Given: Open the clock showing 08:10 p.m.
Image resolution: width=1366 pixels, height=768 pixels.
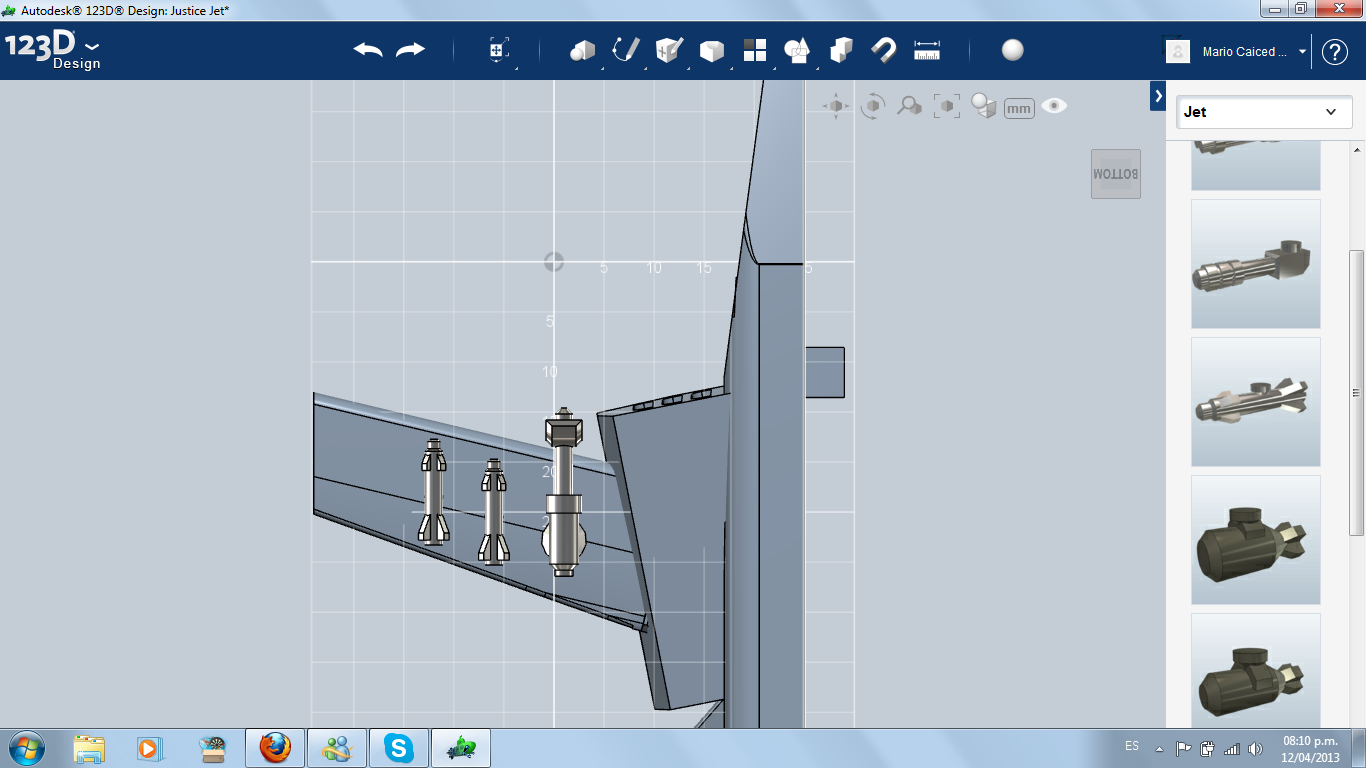Looking at the screenshot, I should [x=1309, y=748].
